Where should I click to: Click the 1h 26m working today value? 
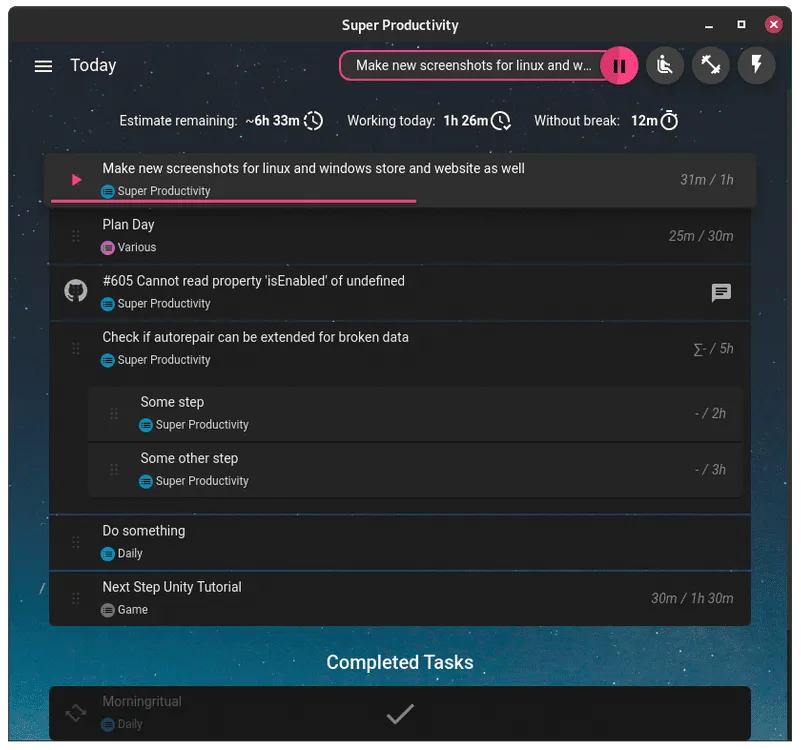pos(465,121)
